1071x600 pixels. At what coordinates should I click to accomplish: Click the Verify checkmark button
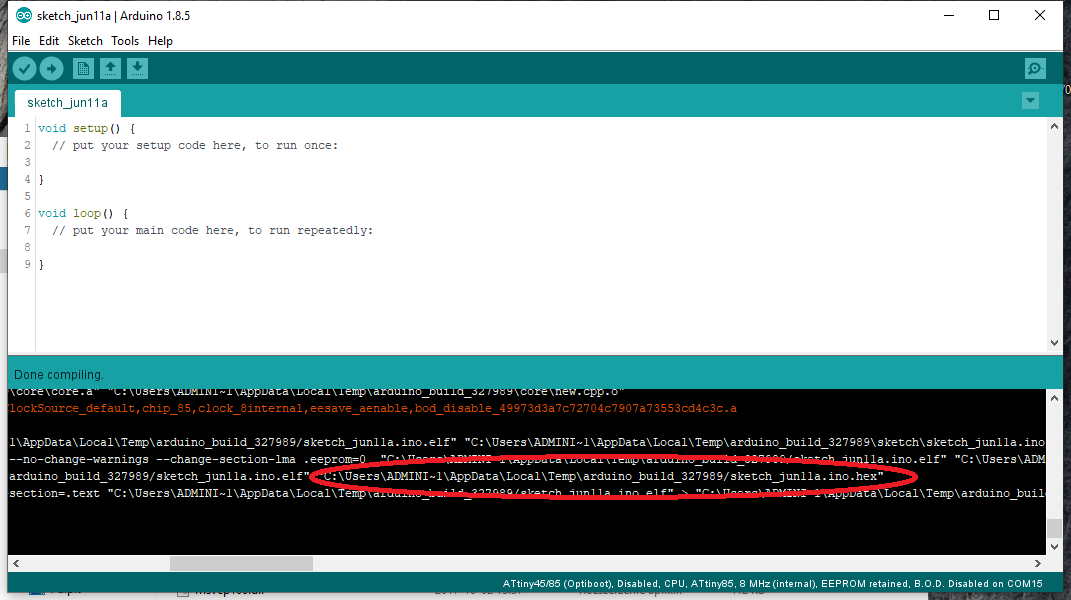tap(25, 68)
